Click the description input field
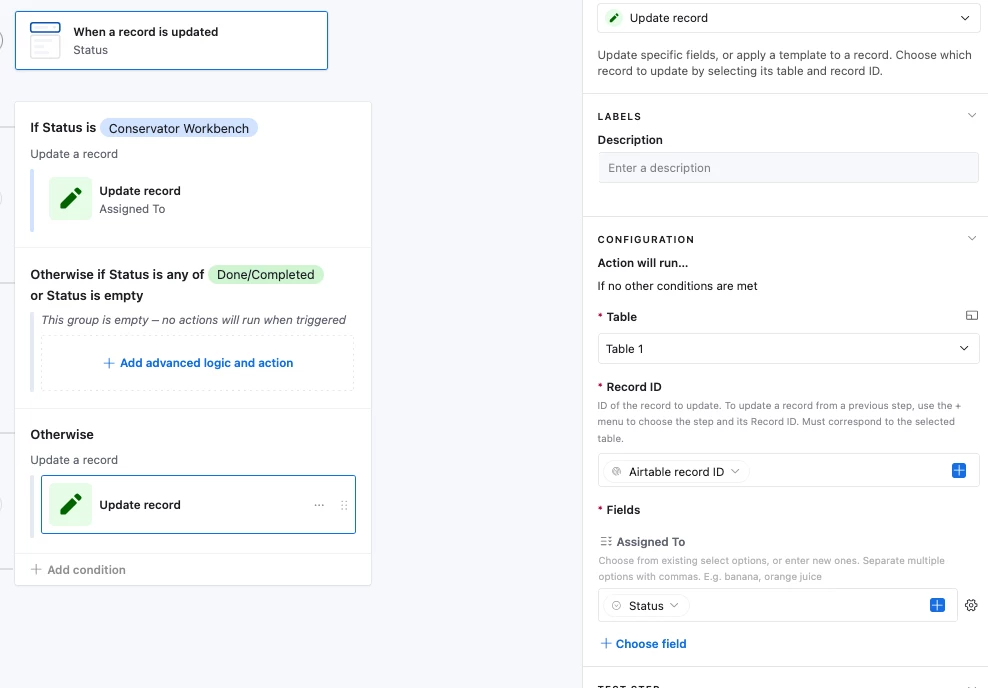This screenshot has height=688, width=988. (788, 168)
